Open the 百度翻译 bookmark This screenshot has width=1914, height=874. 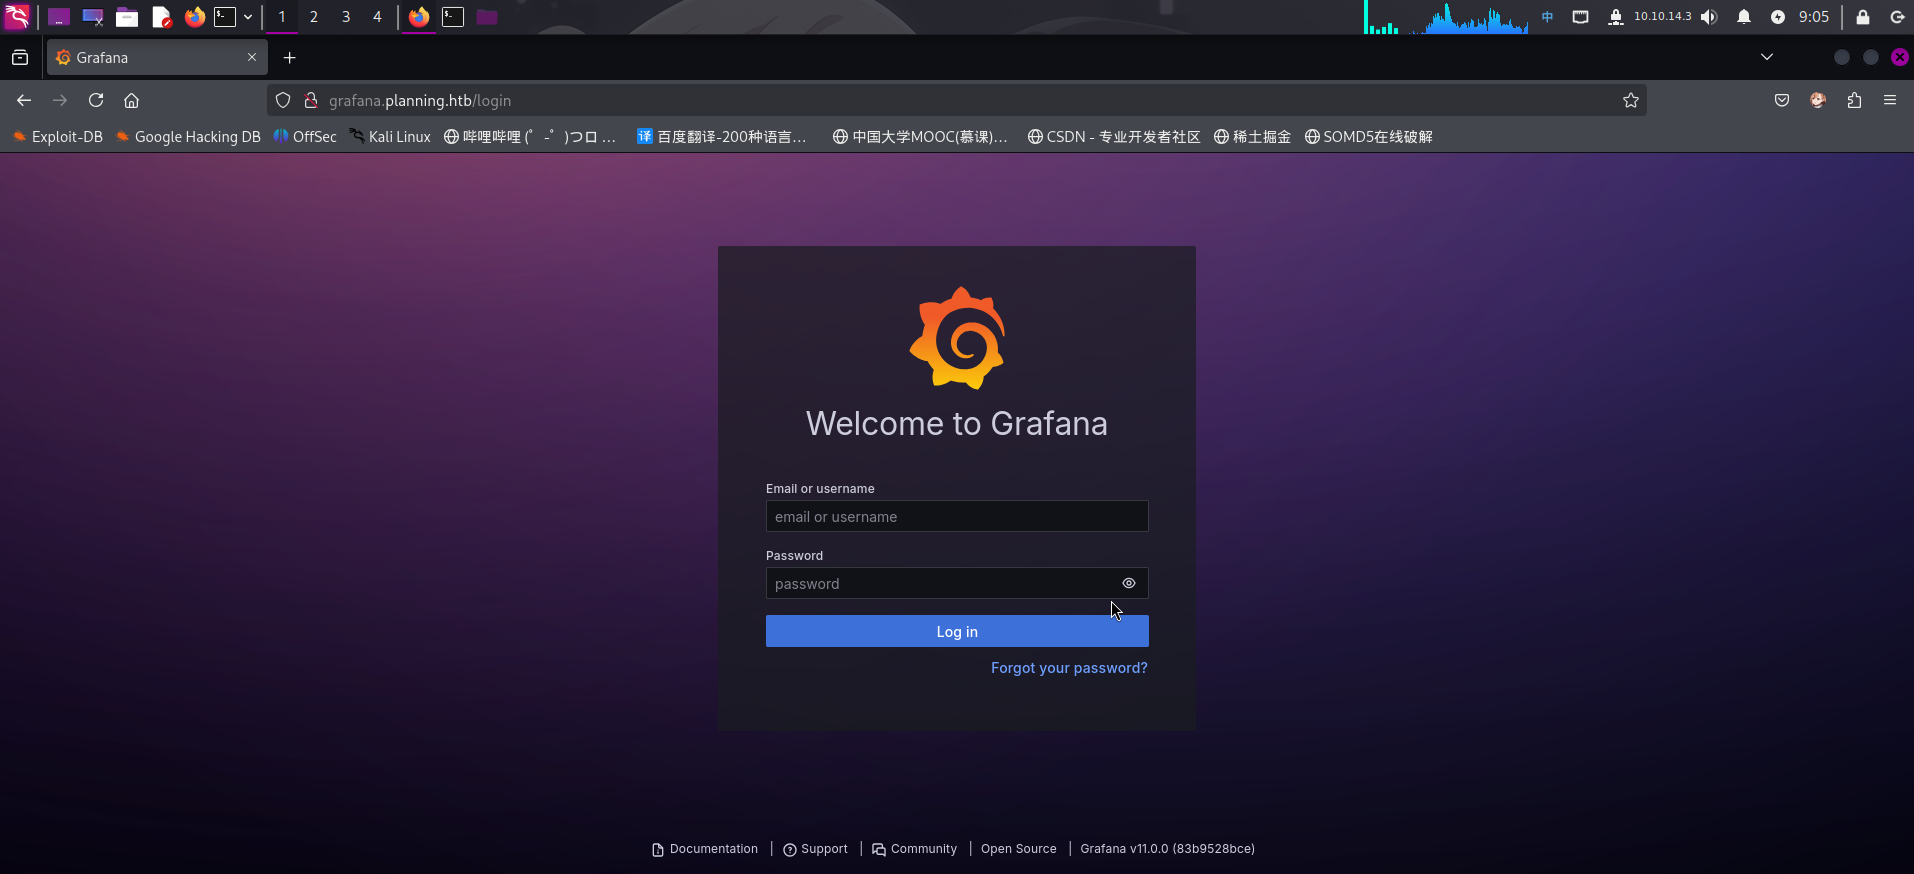point(722,137)
